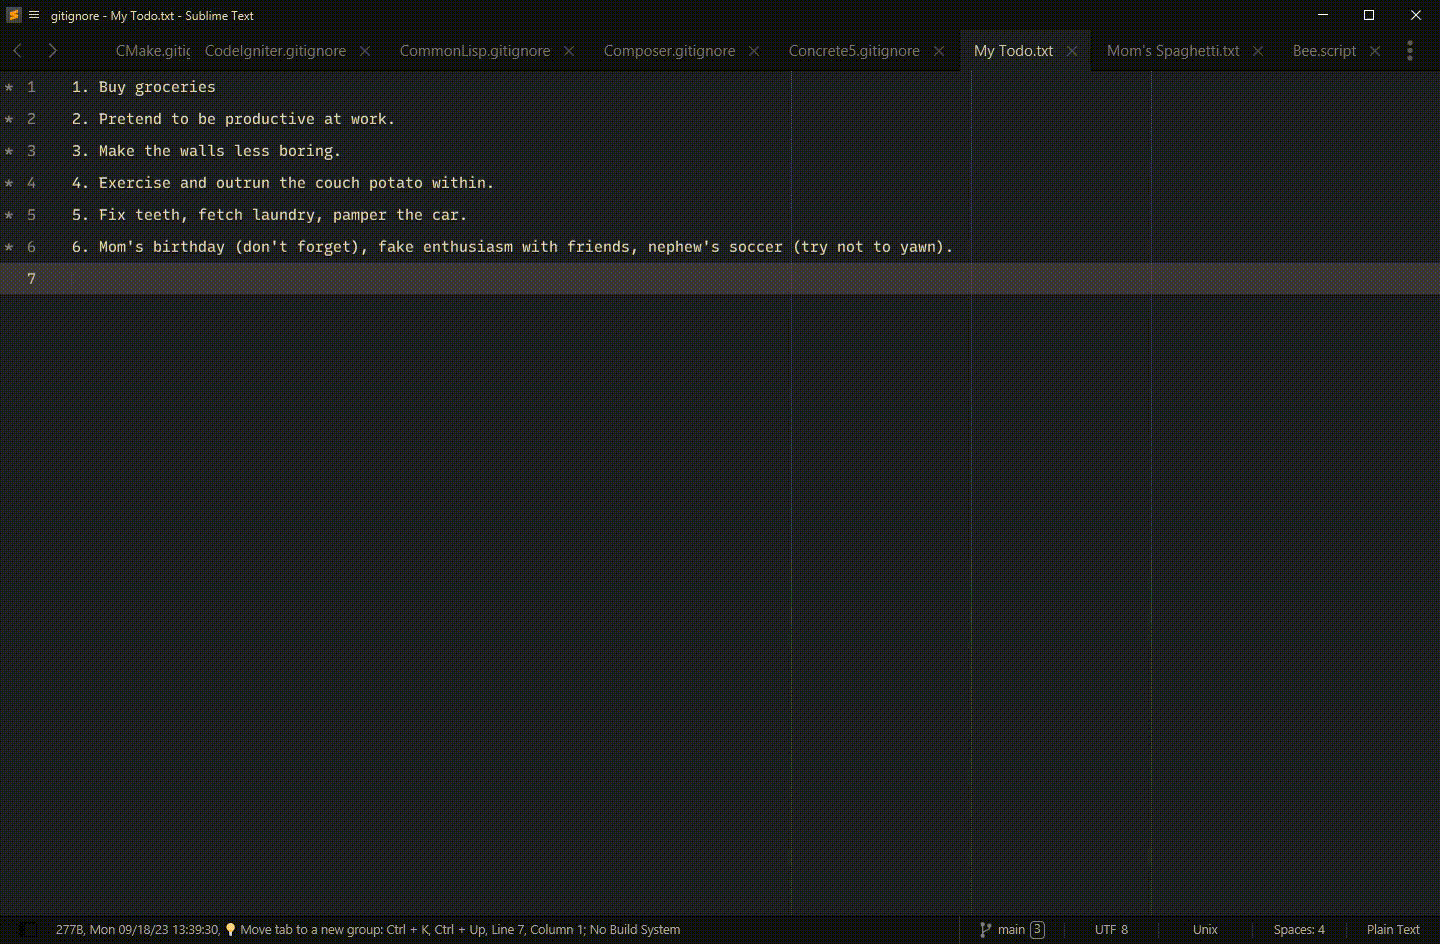Close the Composer.gitignore tab

(754, 51)
